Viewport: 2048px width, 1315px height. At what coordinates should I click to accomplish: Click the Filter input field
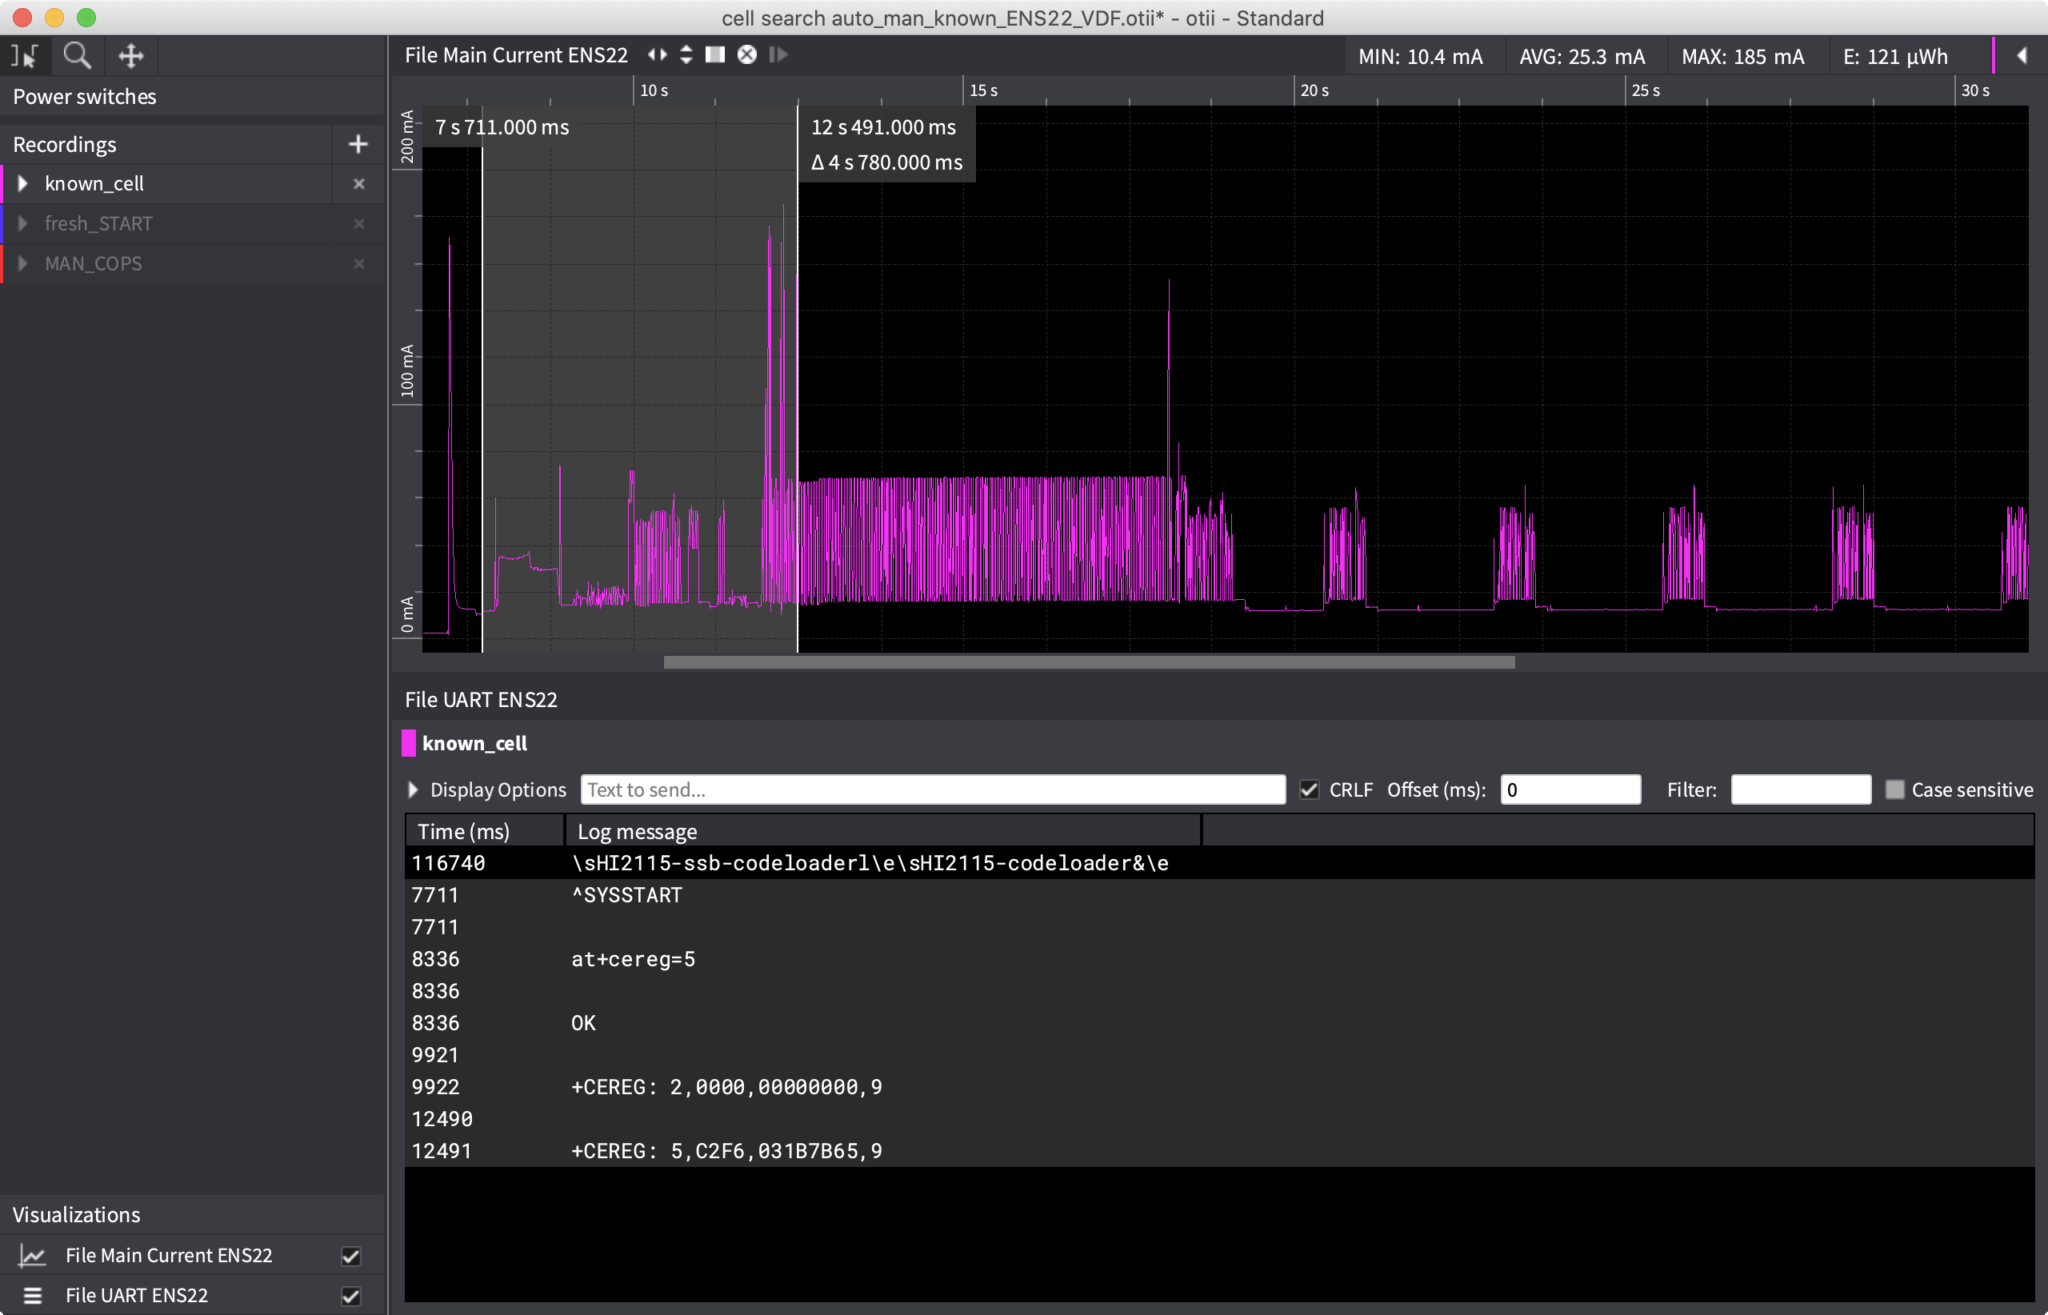[x=1801, y=790]
